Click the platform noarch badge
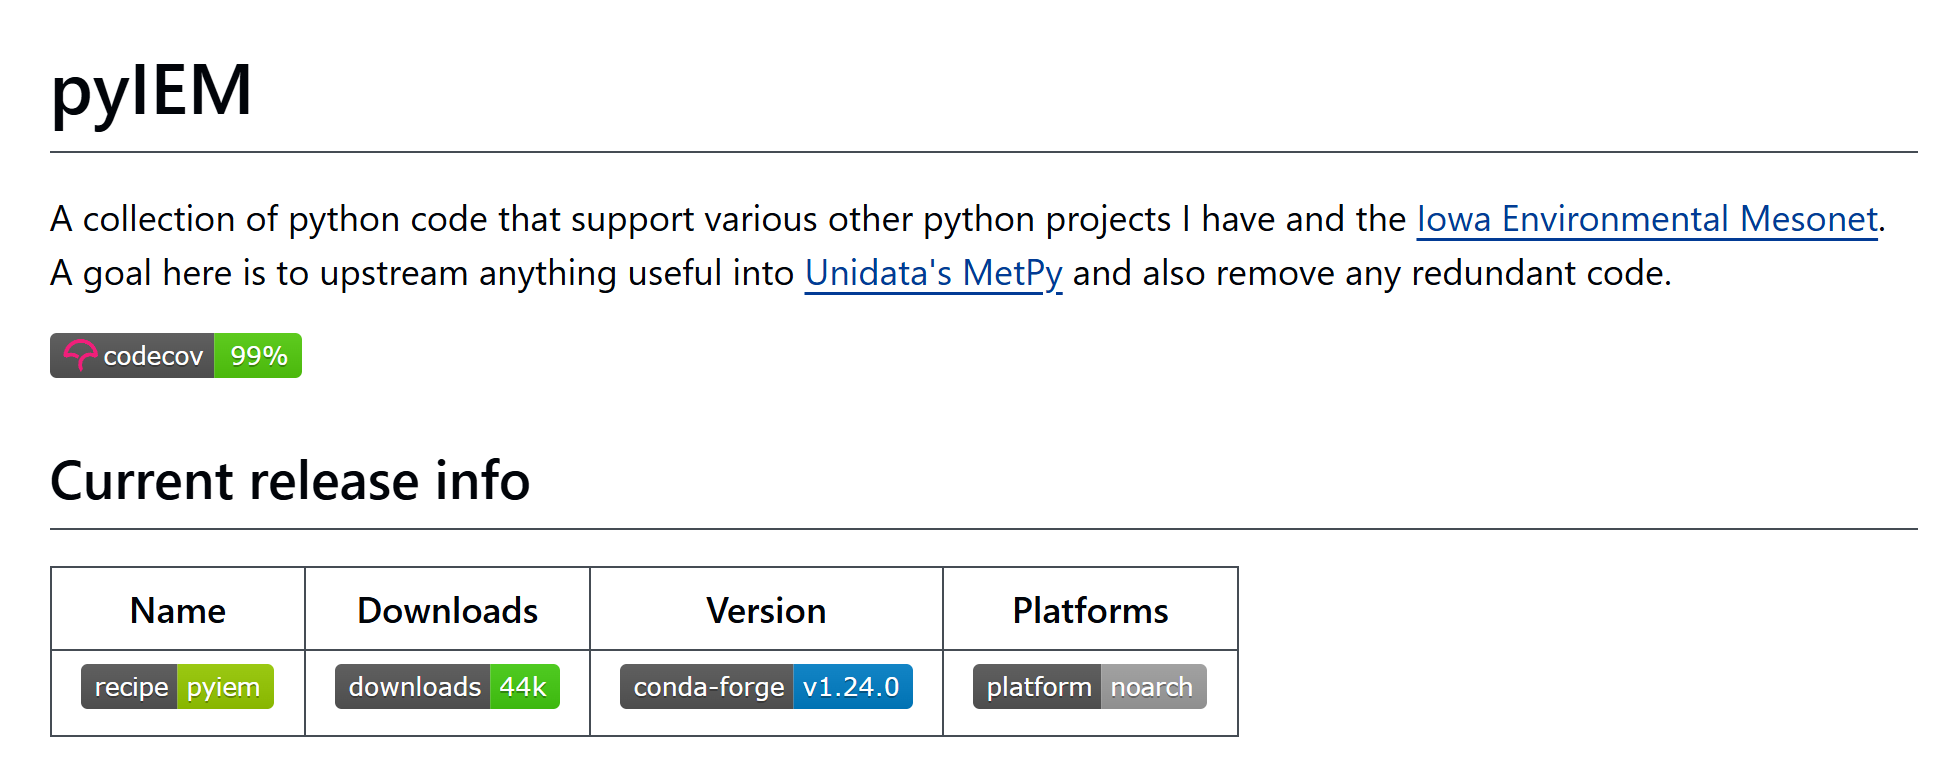The image size is (1946, 775). [1090, 687]
